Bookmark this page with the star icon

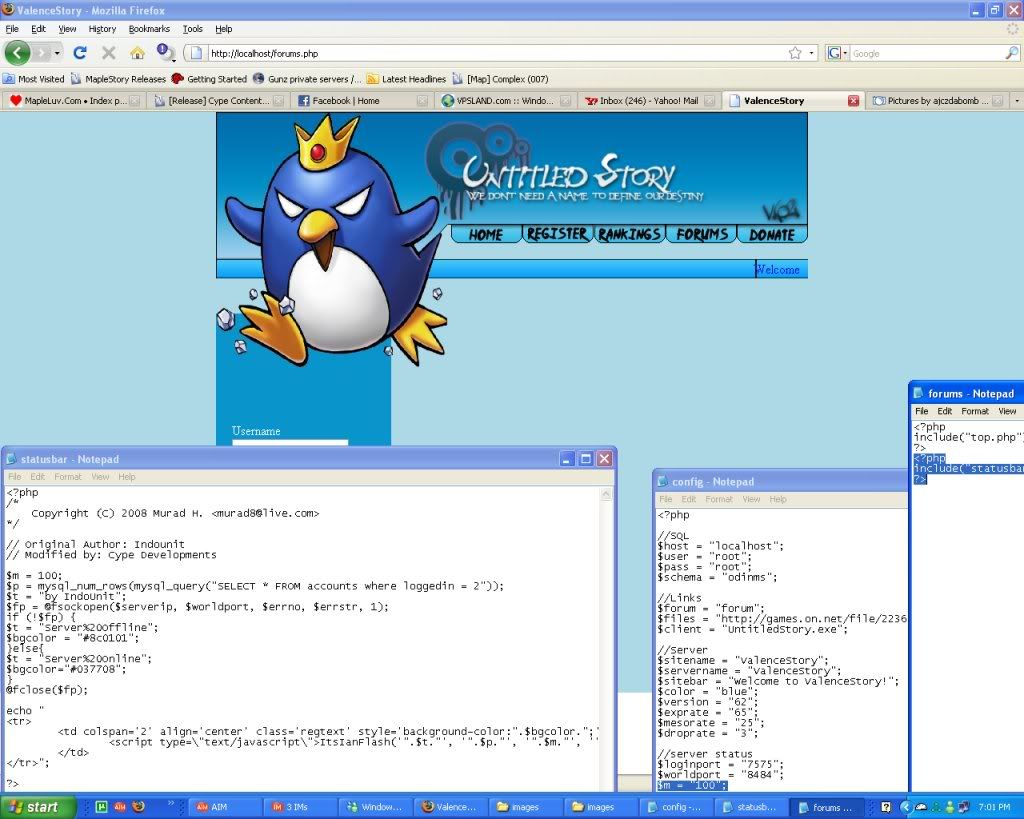coord(795,53)
